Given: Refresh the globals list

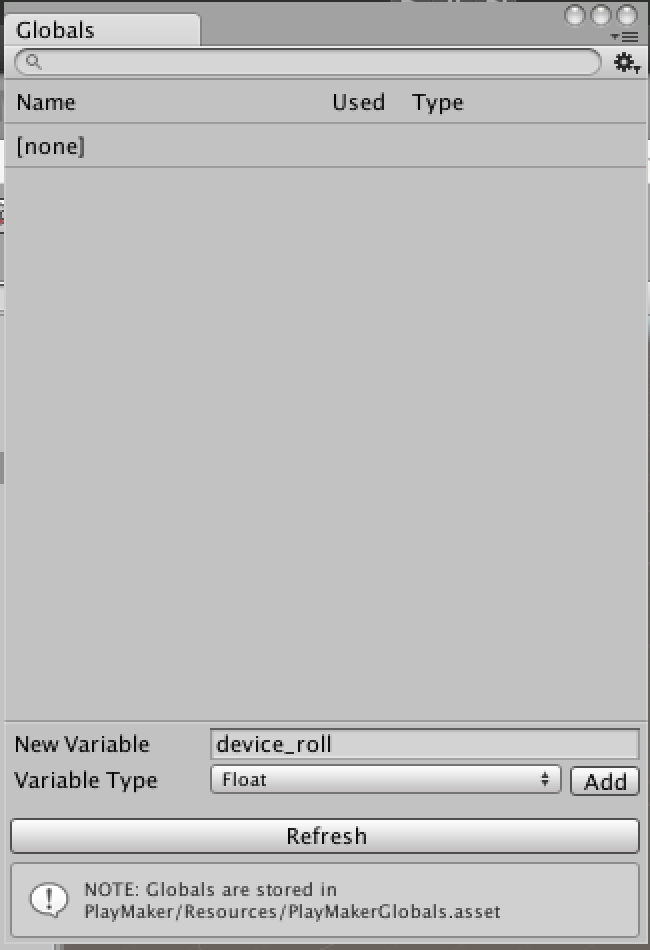Looking at the screenshot, I should click(x=325, y=836).
